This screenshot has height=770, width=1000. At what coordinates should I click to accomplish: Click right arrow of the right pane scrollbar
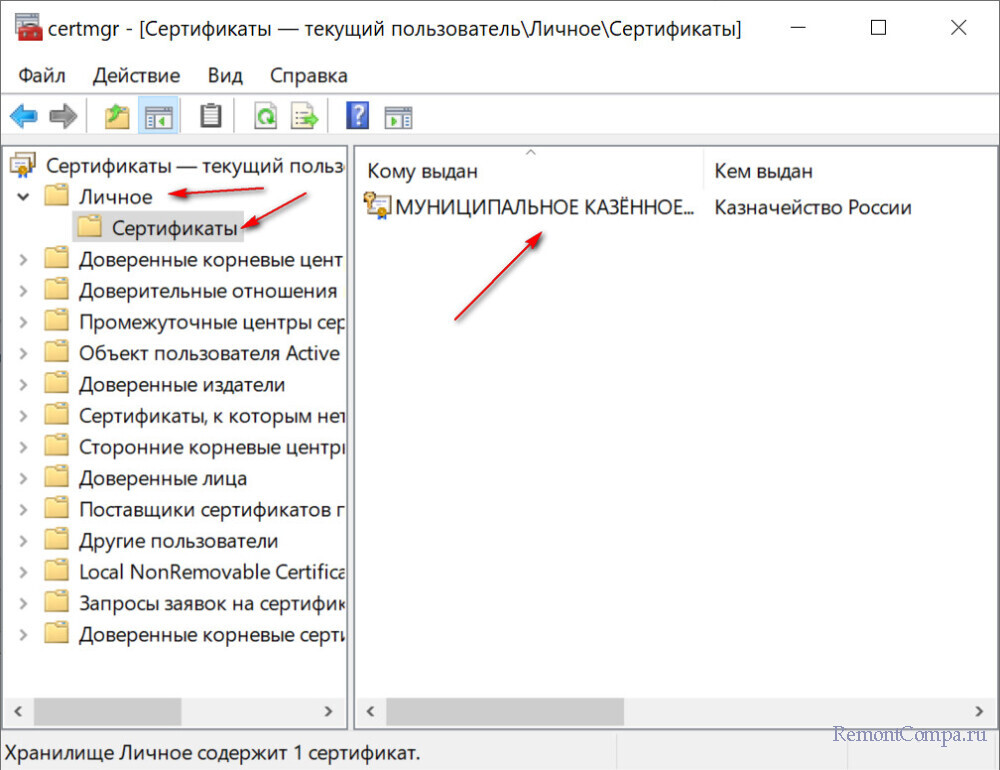pos(978,711)
